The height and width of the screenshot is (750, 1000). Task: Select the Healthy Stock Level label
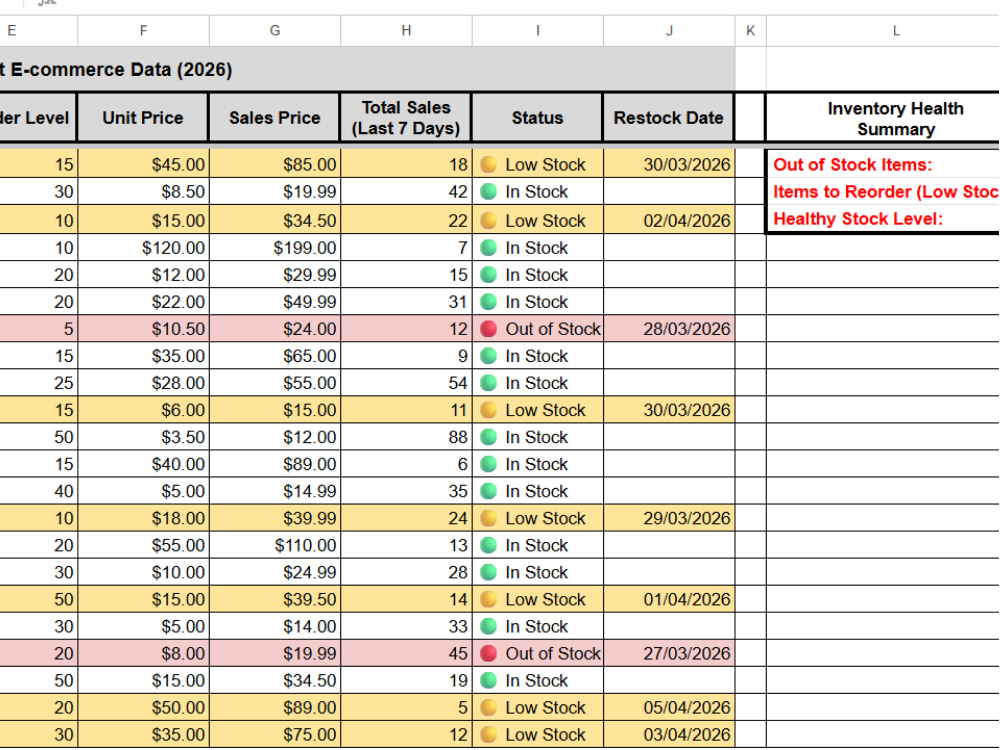click(x=883, y=219)
